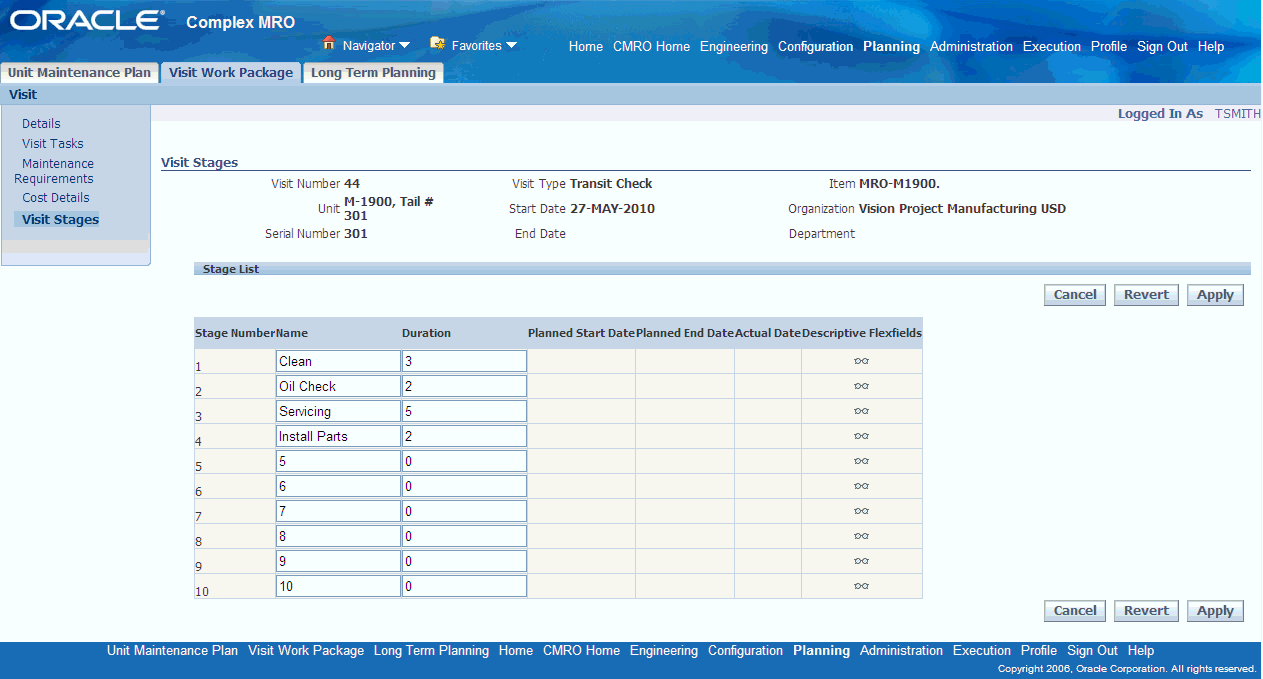Open Administration in top navigation
This screenshot has height=679, width=1263.
(971, 46)
